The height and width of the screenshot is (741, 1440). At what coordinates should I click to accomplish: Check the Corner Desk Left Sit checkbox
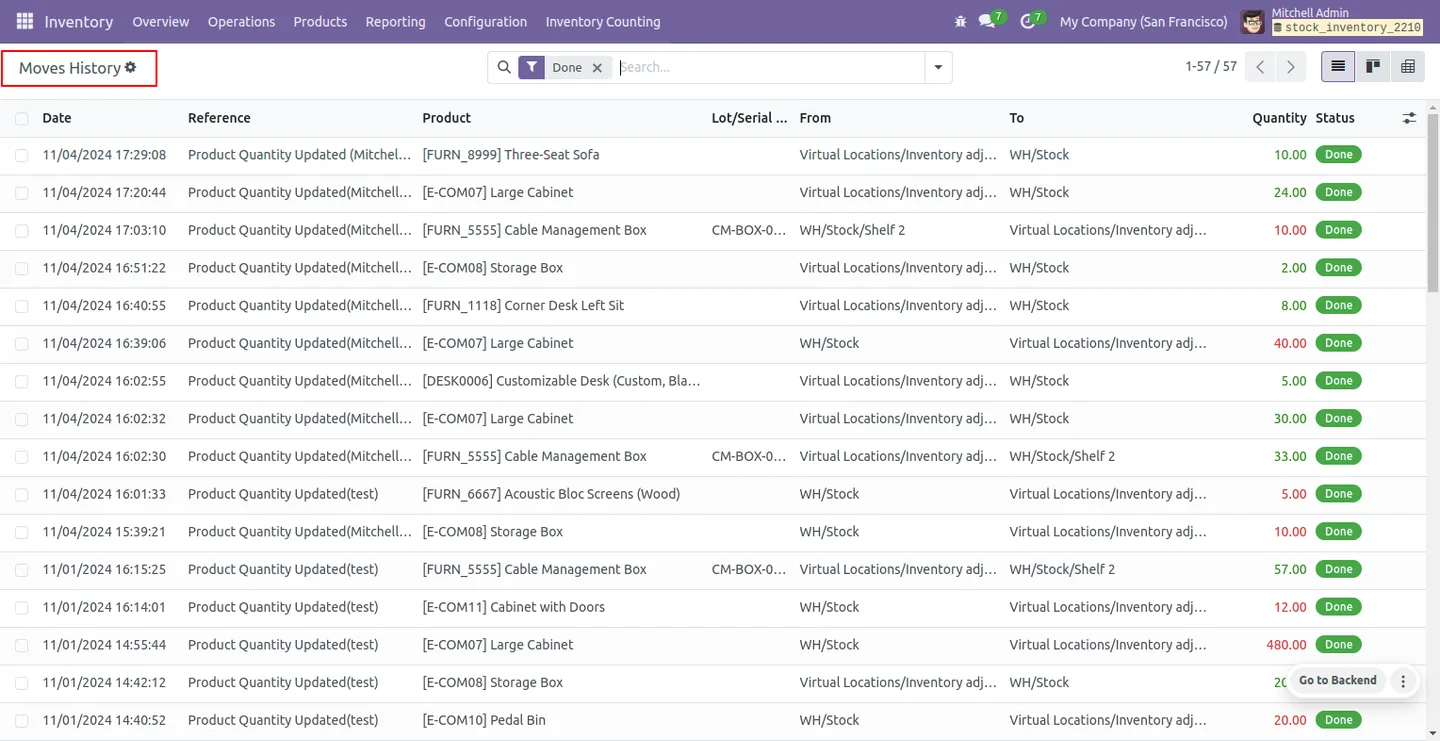(22, 306)
